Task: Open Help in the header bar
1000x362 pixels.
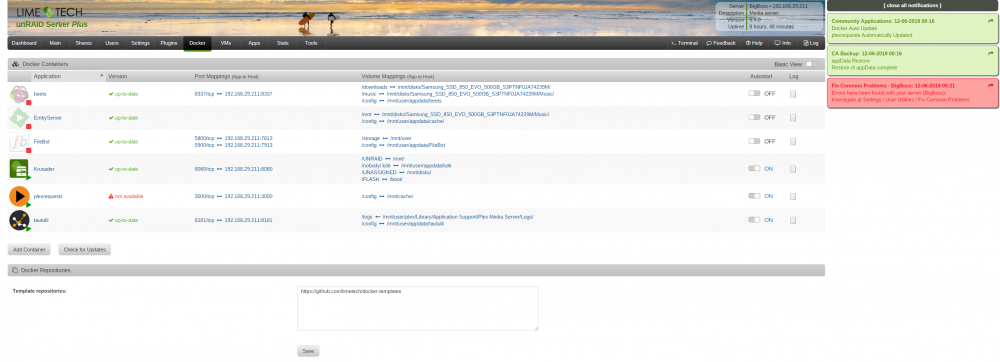Action: pyautogui.click(x=754, y=43)
